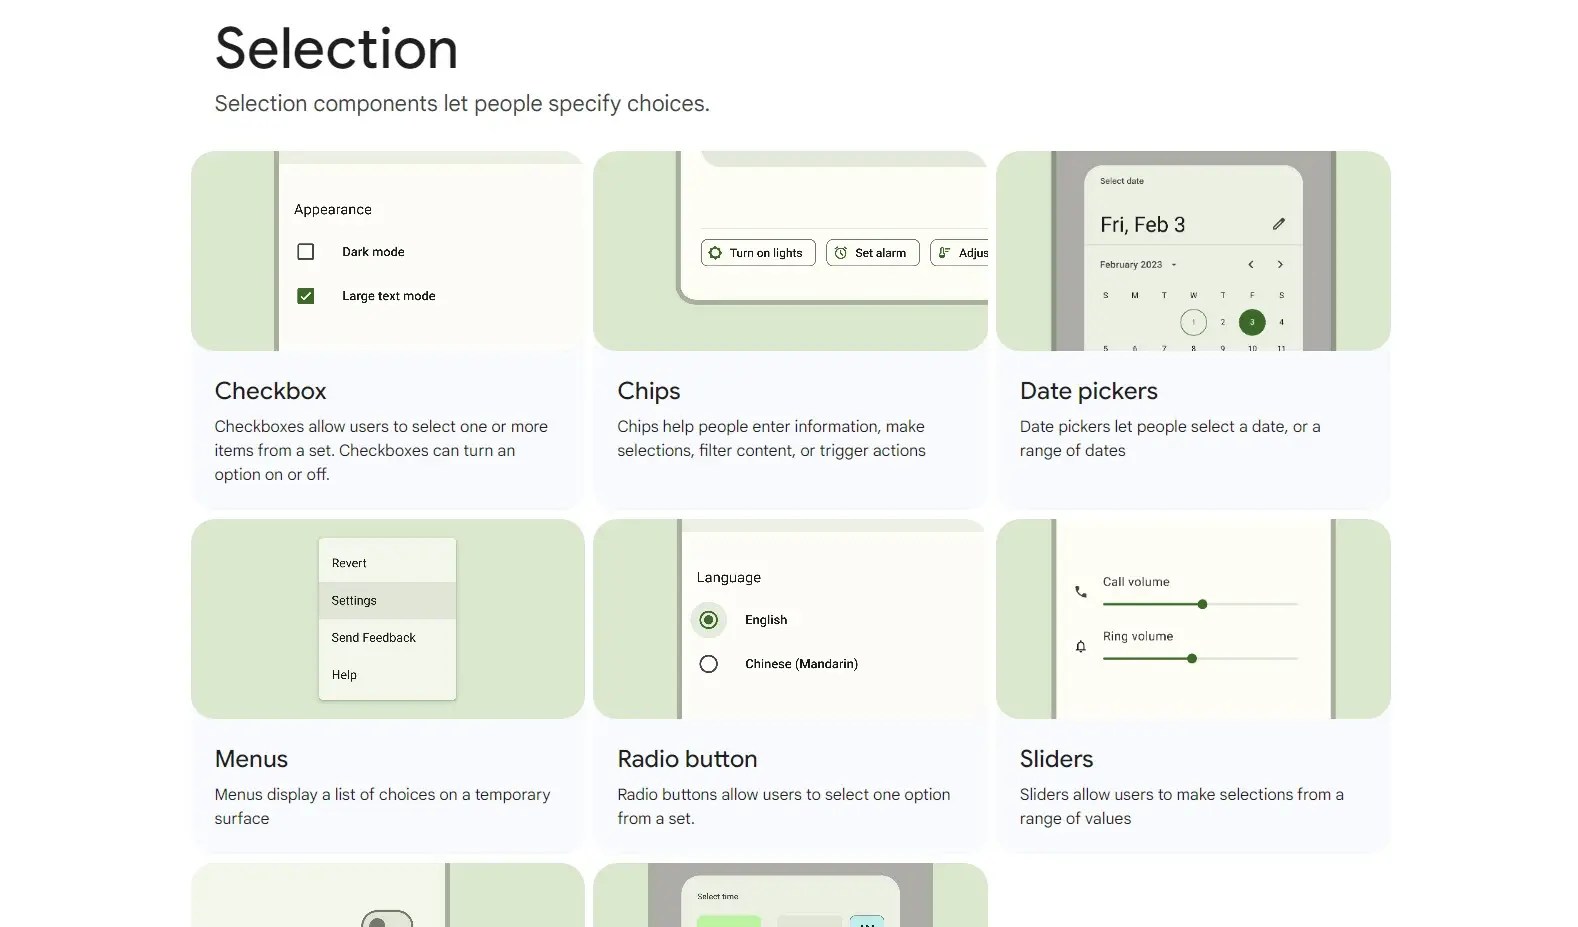Choose Help in the menu
This screenshot has height=927, width=1578.
point(387,675)
